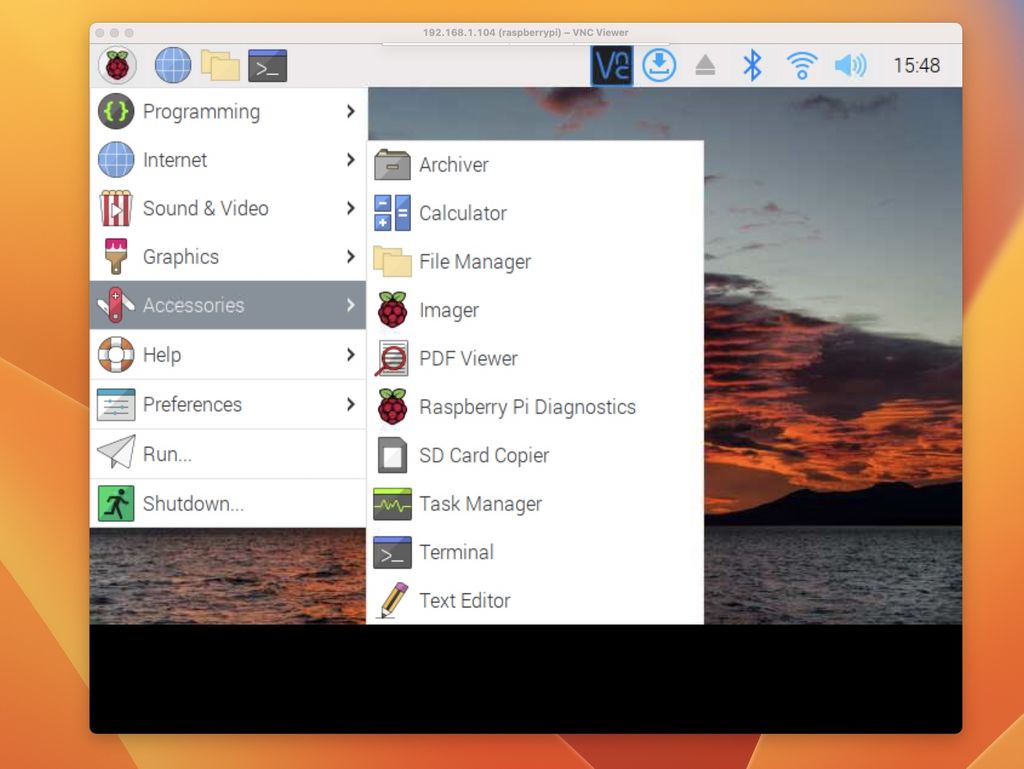Expand the Programming submenu arrow
1024x769 pixels.
(351, 111)
